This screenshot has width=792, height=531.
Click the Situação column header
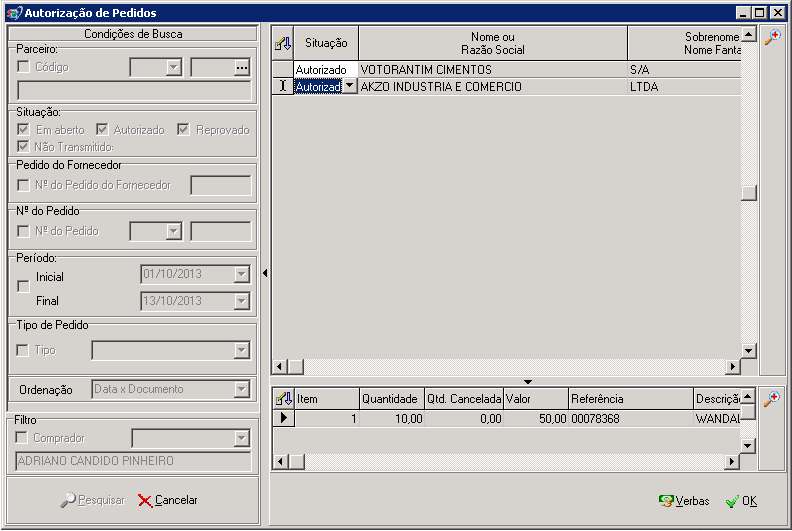pyautogui.click(x=326, y=43)
